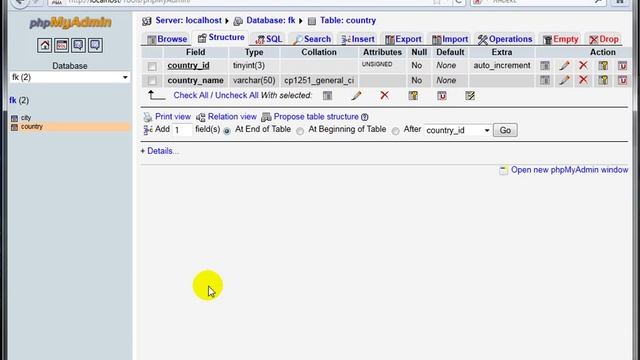Add unique index on country_id
The width and height of the screenshot is (640, 360).
(622, 65)
